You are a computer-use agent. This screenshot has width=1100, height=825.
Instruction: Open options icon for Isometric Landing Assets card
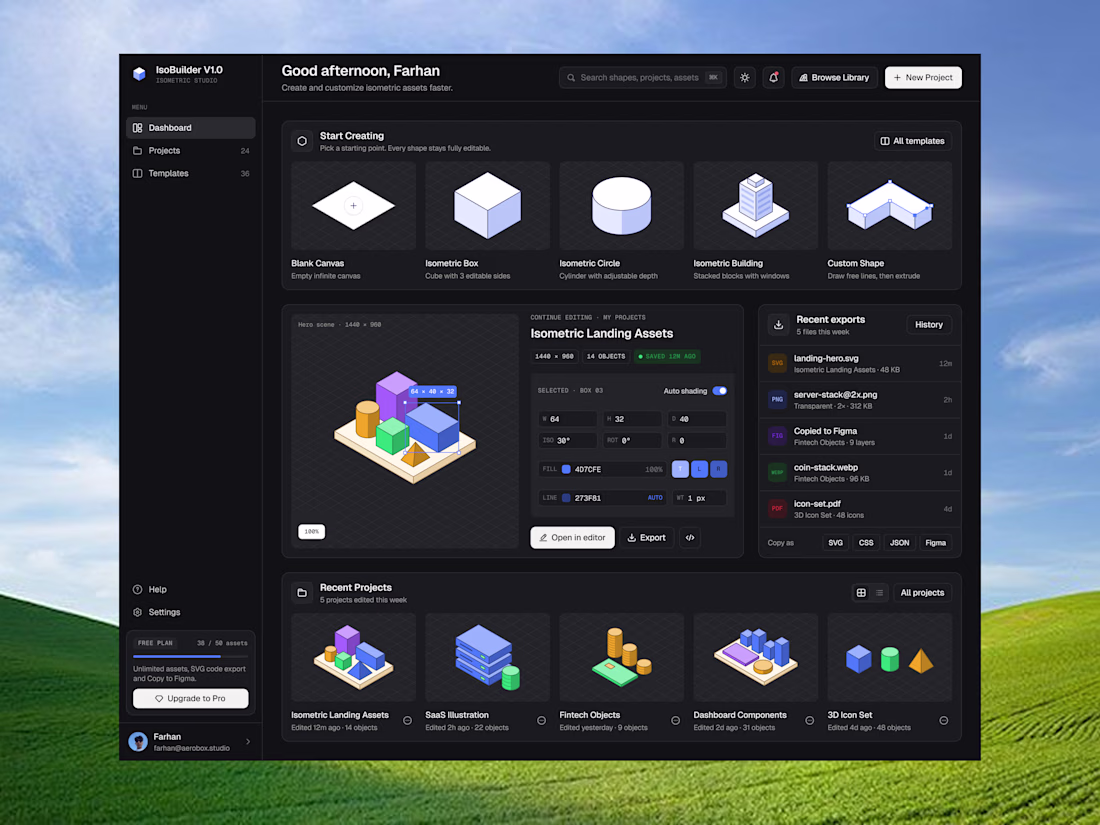408,720
